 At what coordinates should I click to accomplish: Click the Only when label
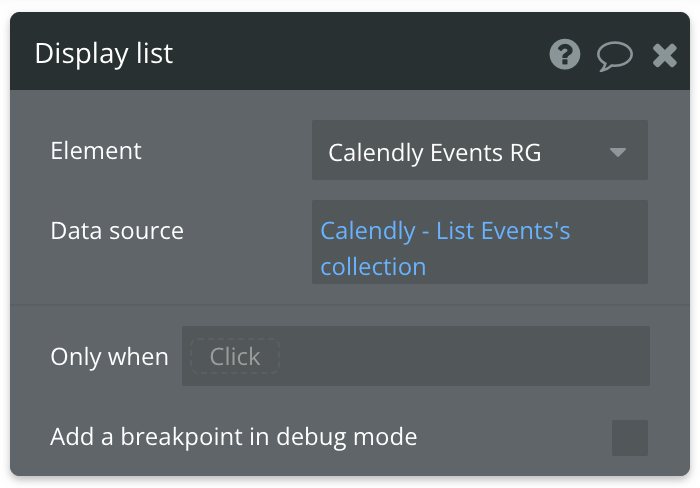coord(109,357)
